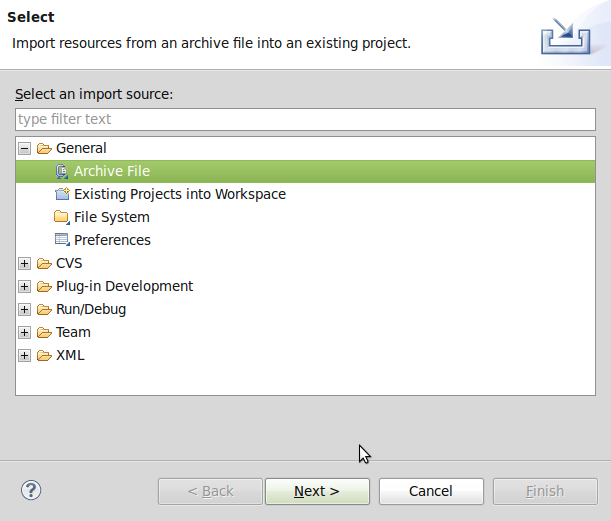Collapse the General tree node
The image size is (611, 521).
click(25, 148)
